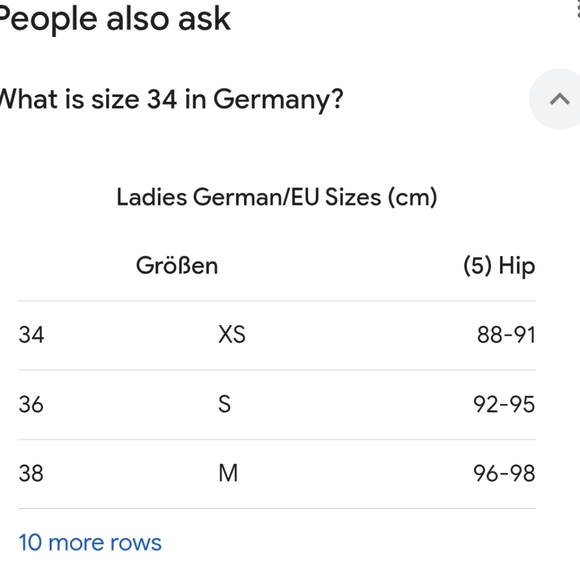Select the size 34 cell

(x=31, y=335)
